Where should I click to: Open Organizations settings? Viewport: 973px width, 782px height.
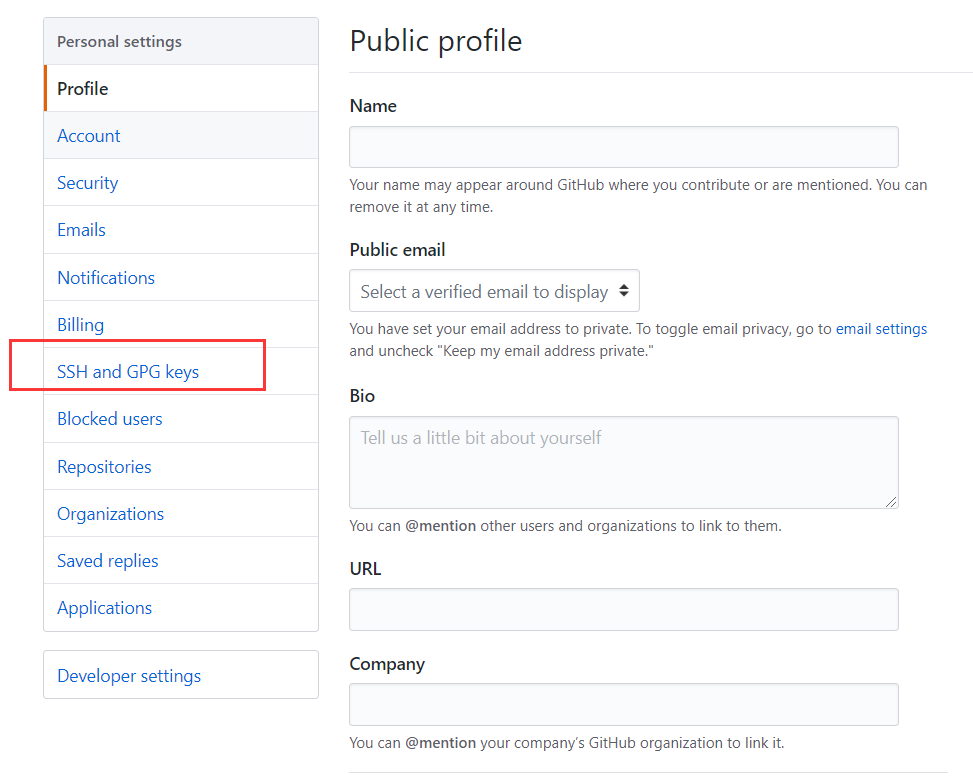pos(181,514)
